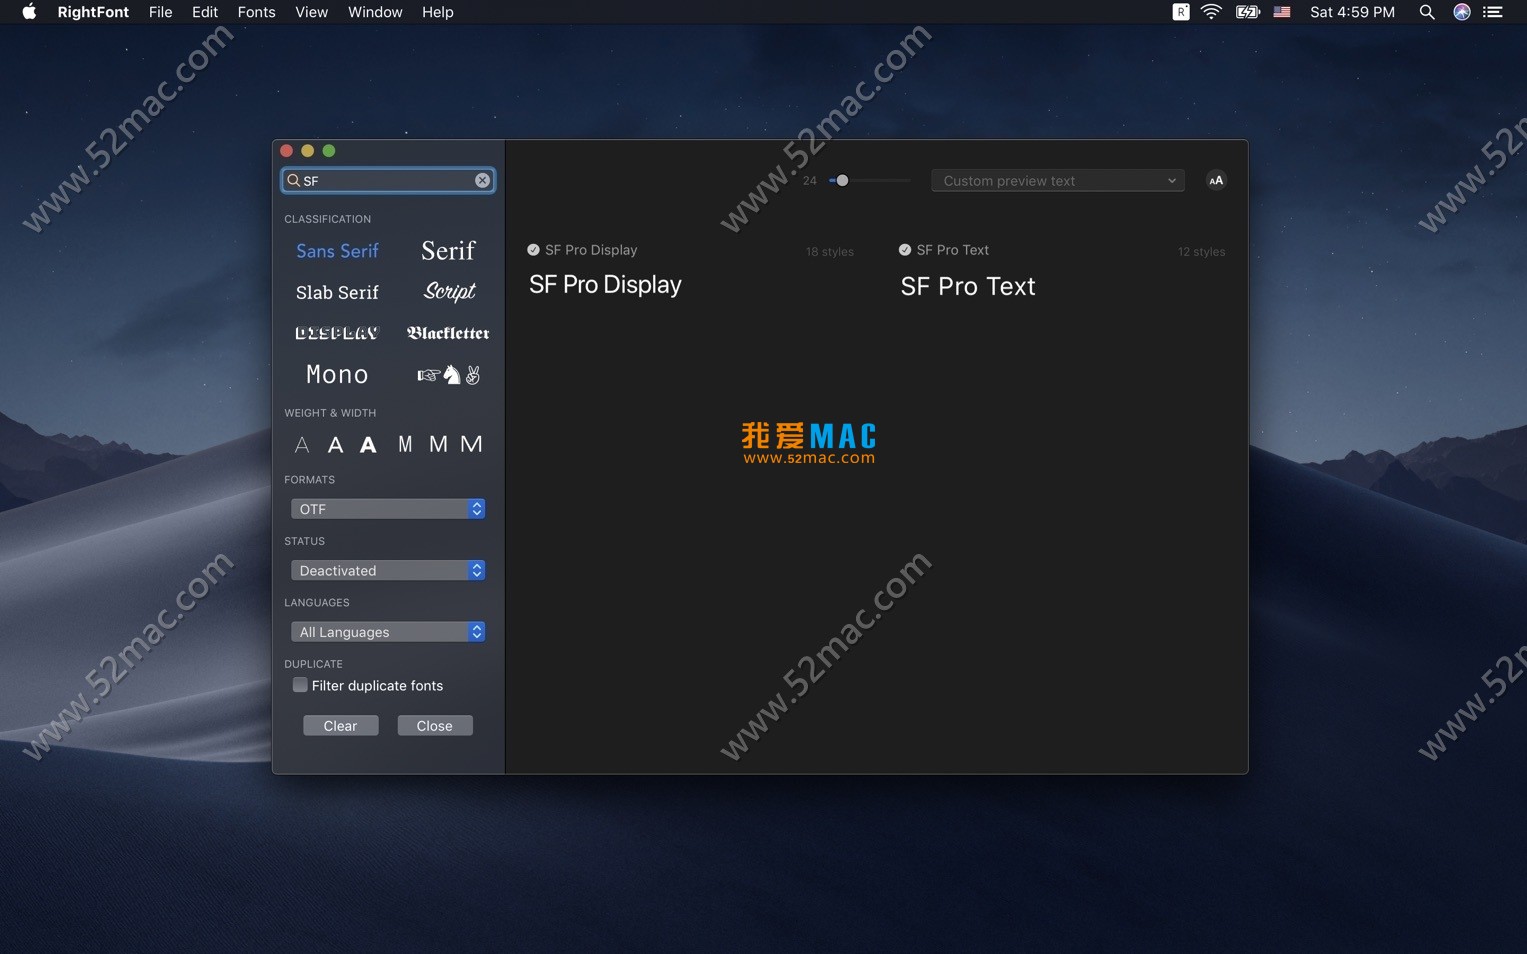
Task: Click the search magnifier icon in the font search field
Action: point(293,180)
